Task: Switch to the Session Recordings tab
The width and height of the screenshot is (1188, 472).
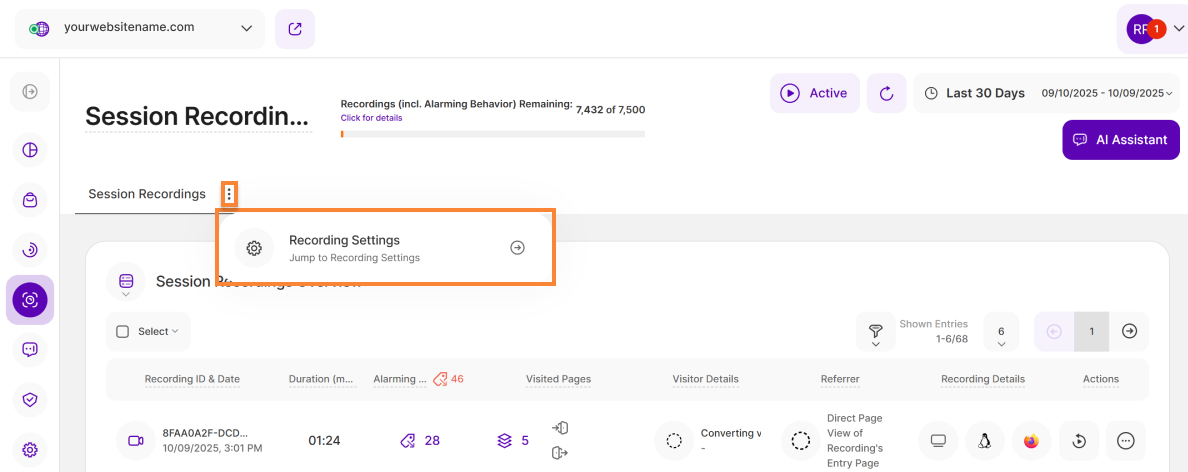Action: (x=147, y=194)
